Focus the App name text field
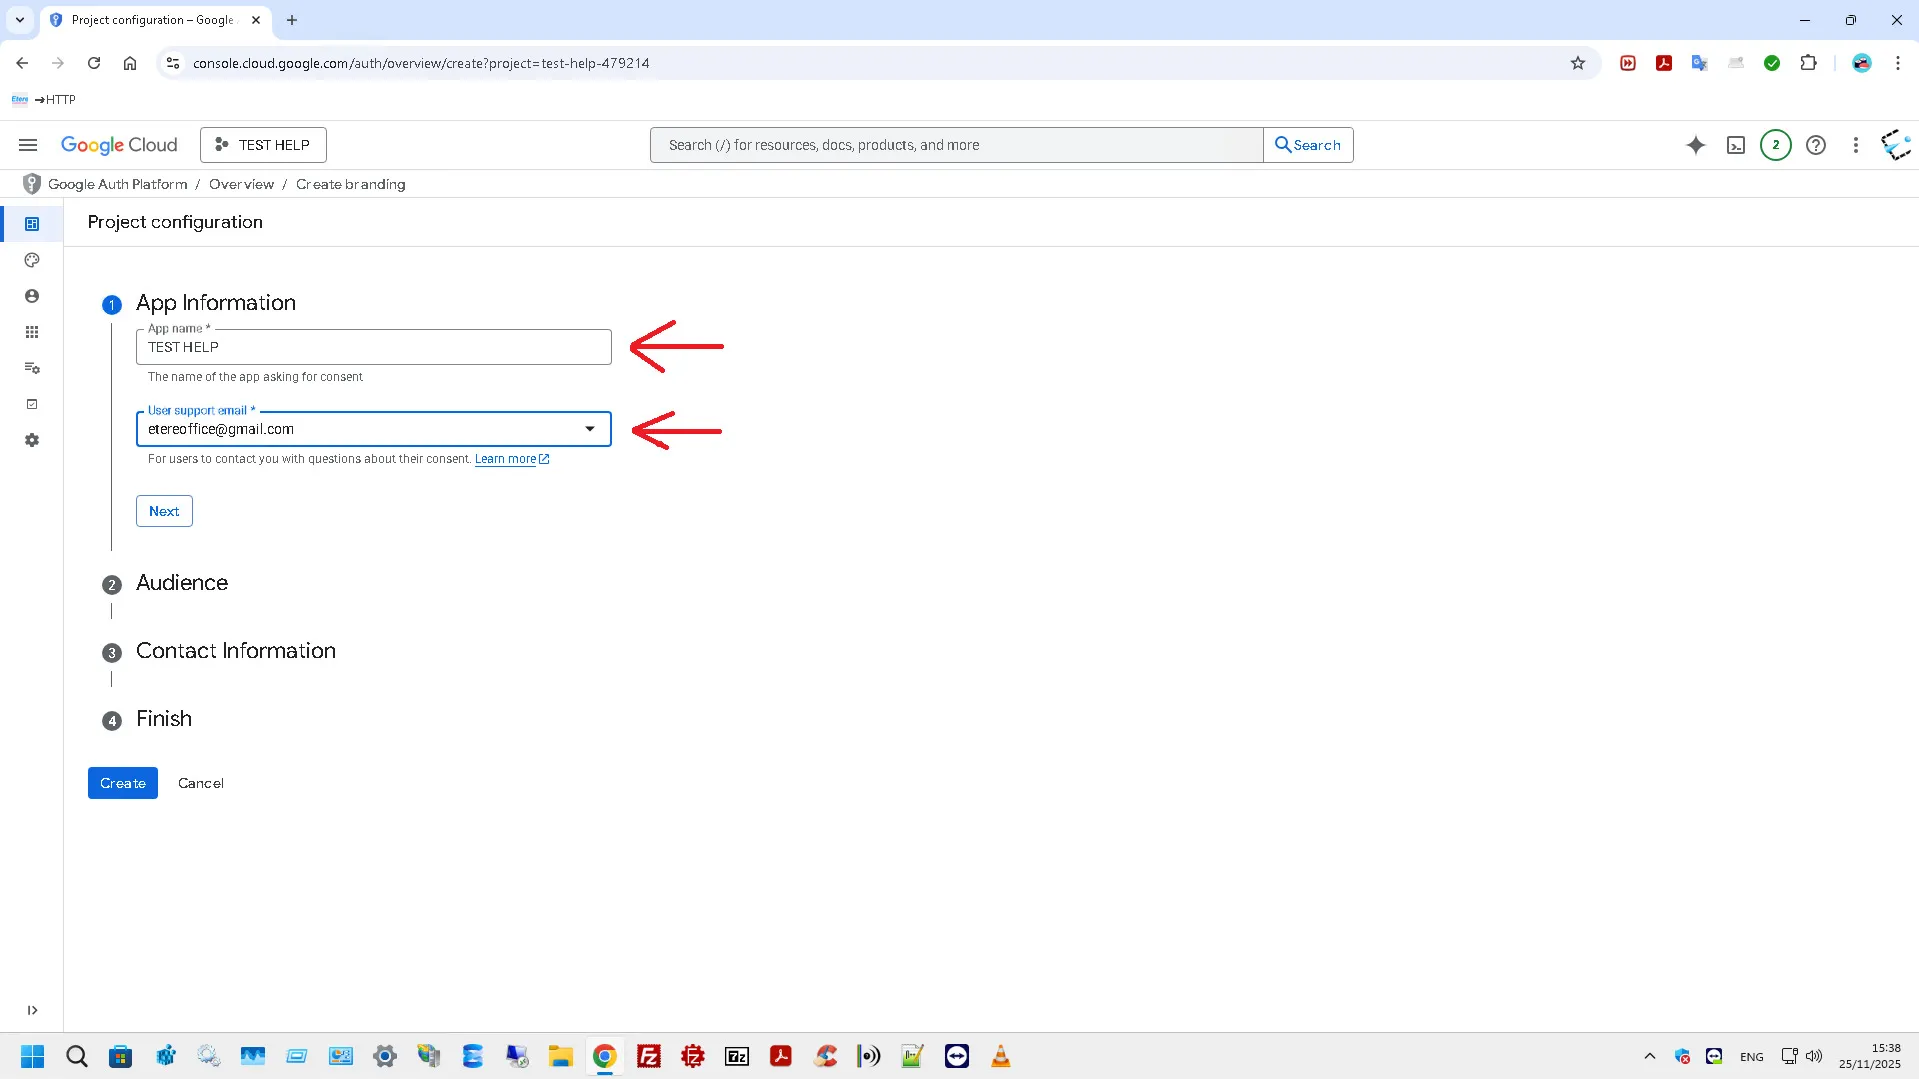Image resolution: width=1919 pixels, height=1079 pixels. 373,347
